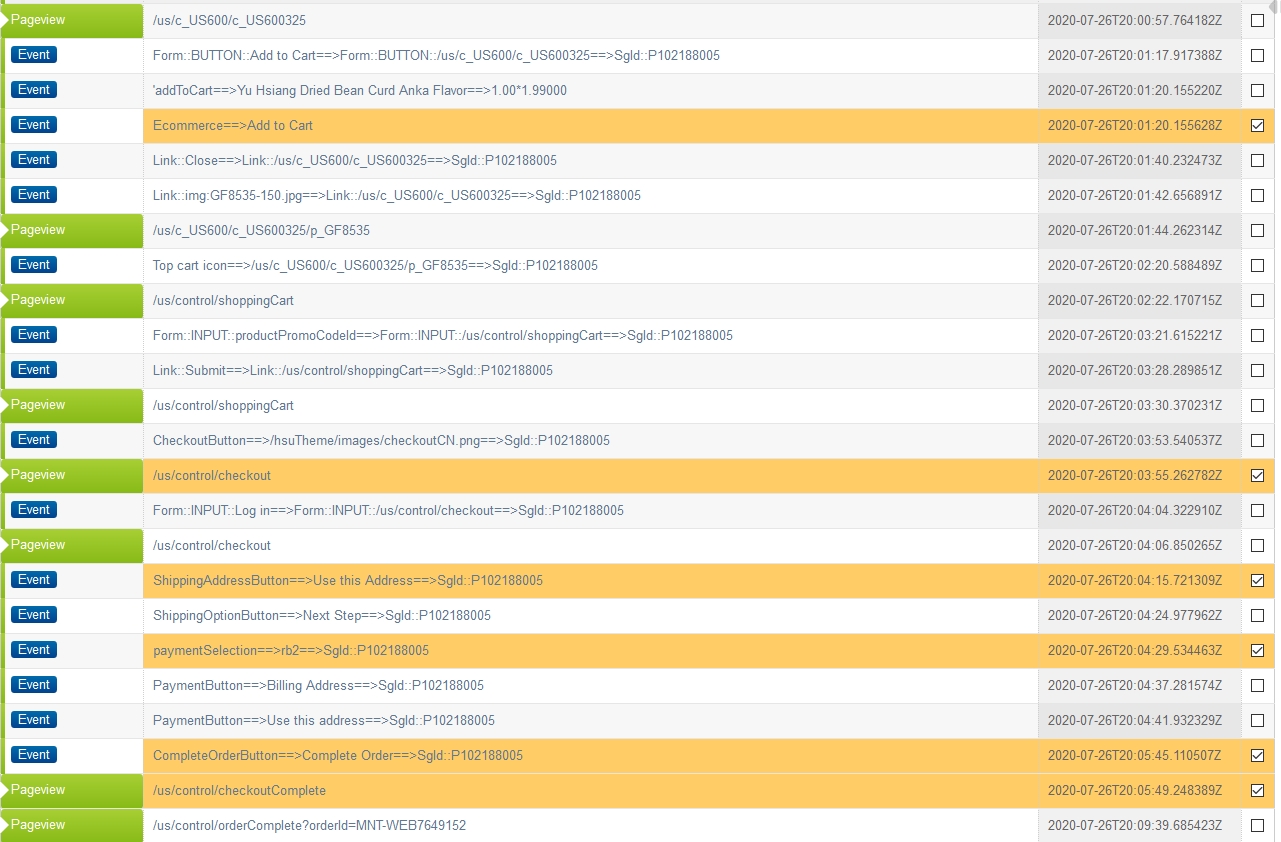Click timestamp 2020-07-26T20:03:30.370231Z
The width and height of the screenshot is (1281, 842).
click(x=1135, y=406)
